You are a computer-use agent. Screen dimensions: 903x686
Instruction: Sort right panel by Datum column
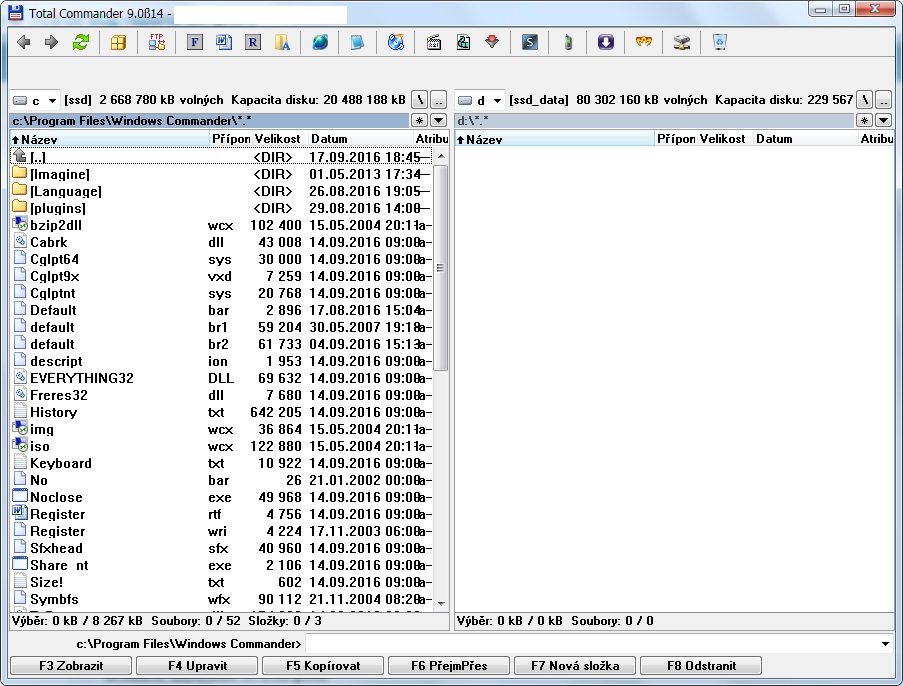805,139
